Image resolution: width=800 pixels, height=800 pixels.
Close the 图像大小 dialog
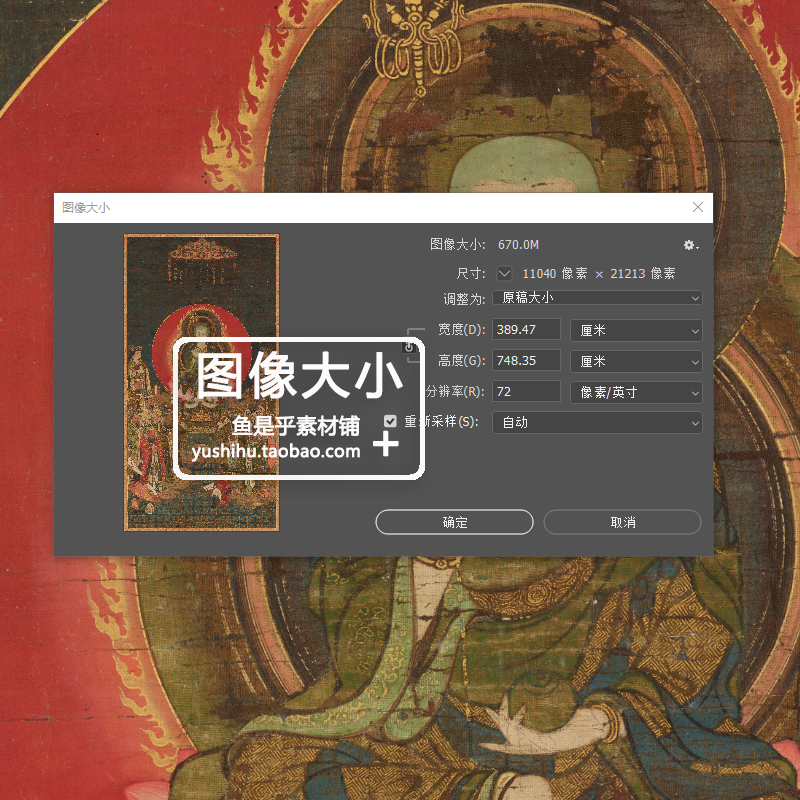click(697, 207)
